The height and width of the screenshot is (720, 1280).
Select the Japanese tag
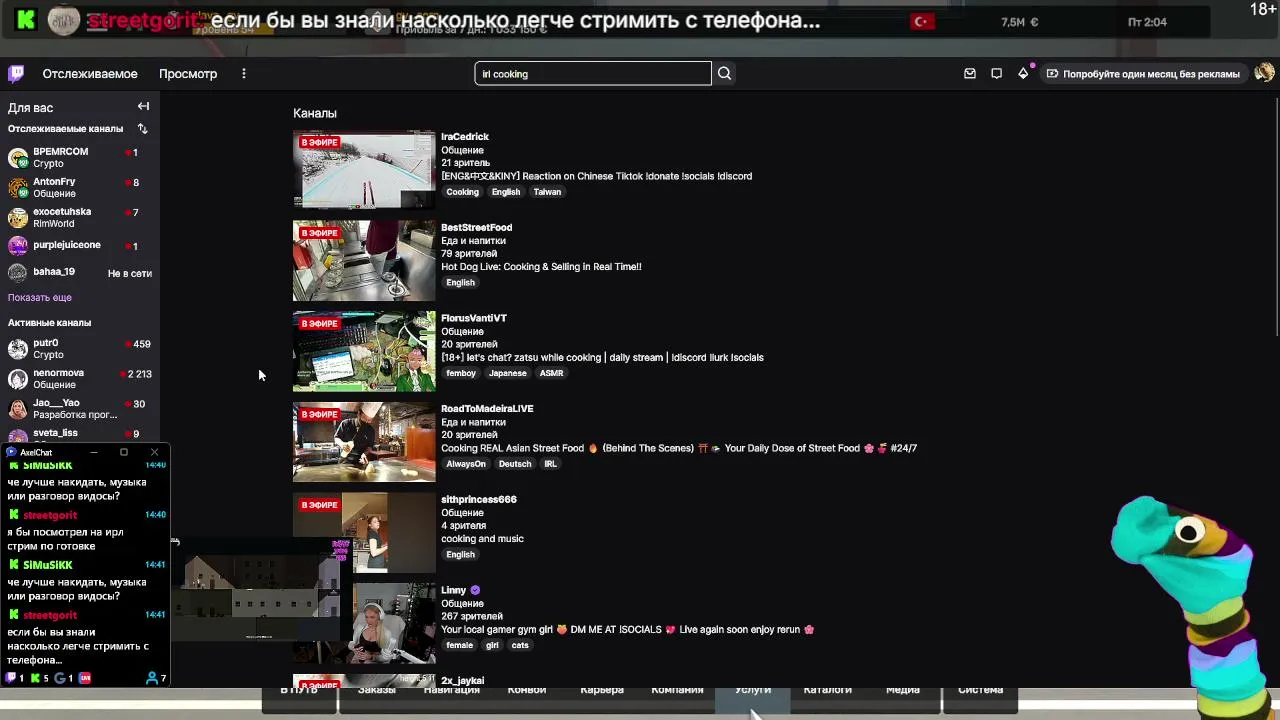[x=507, y=373]
